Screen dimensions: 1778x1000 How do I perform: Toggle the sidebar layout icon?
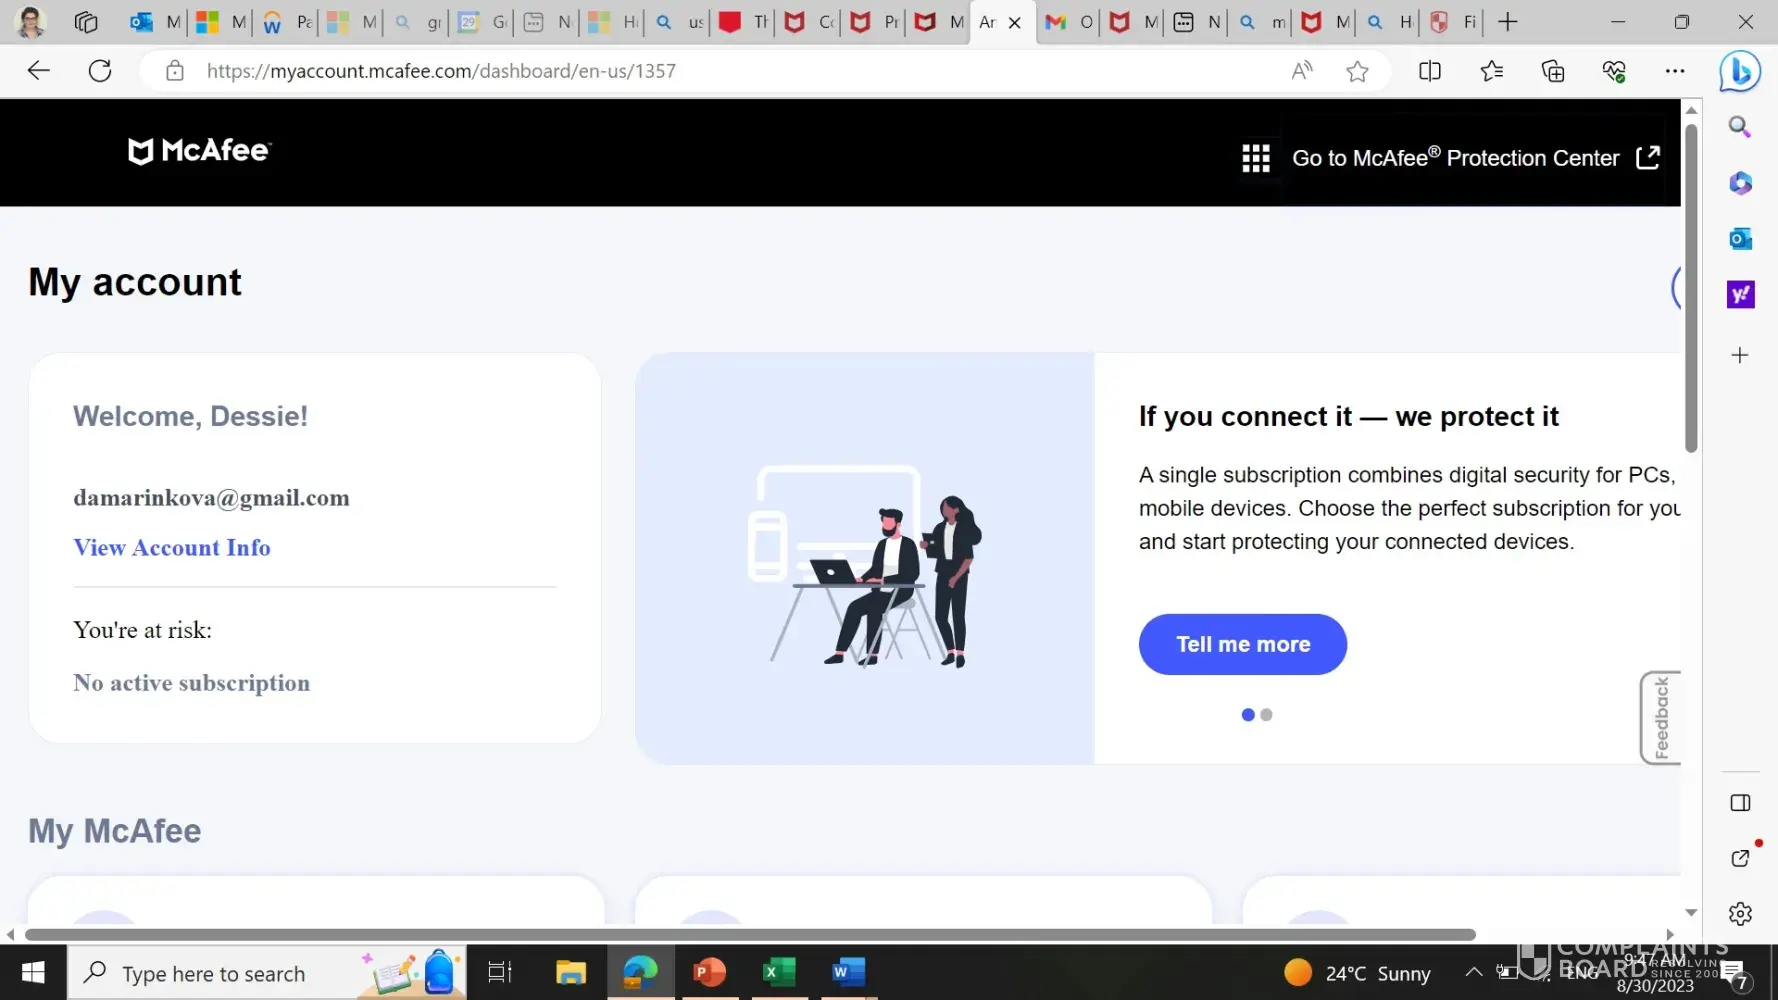[1740, 803]
